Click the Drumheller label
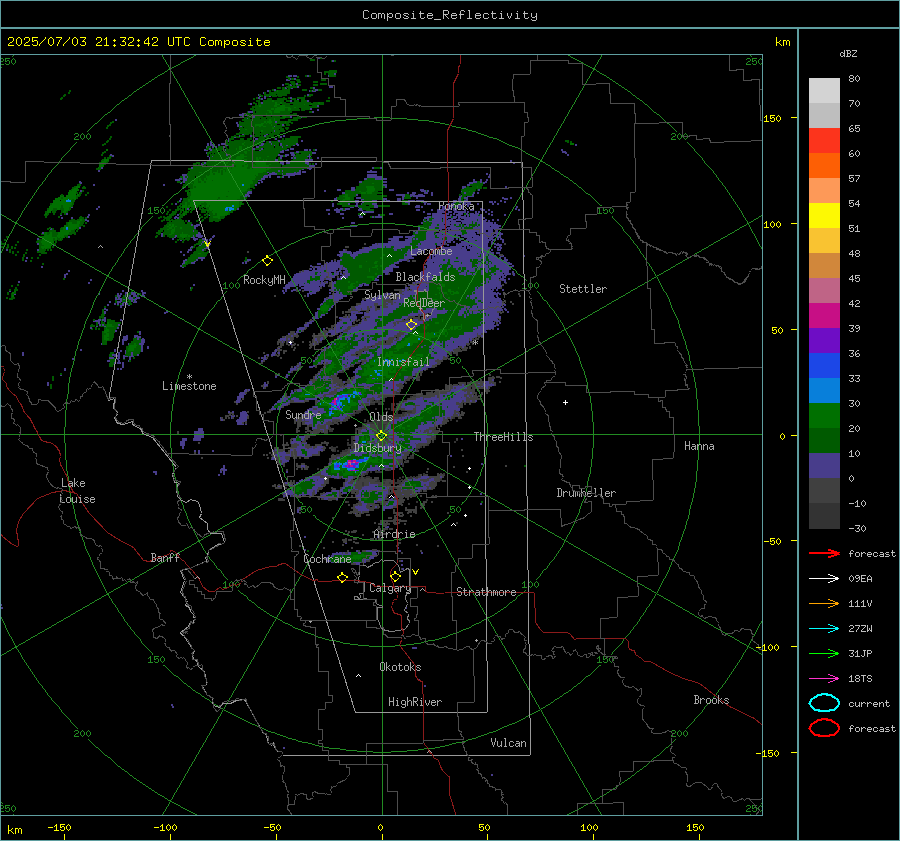 click(586, 493)
